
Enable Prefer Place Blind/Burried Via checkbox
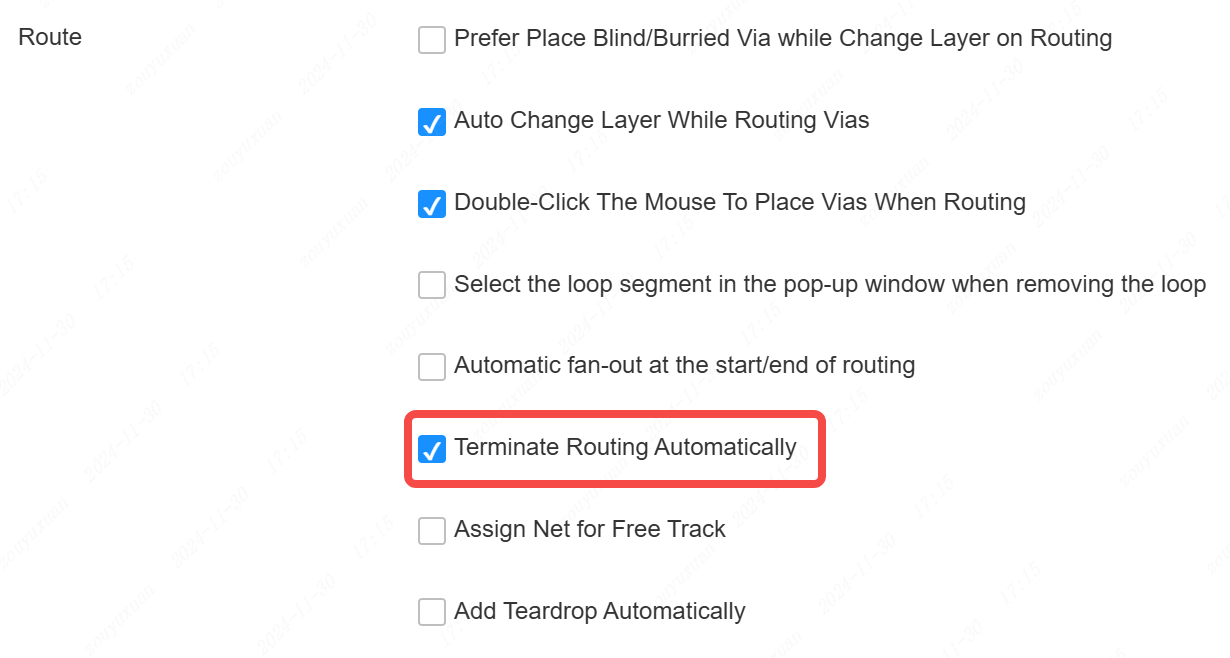point(432,40)
